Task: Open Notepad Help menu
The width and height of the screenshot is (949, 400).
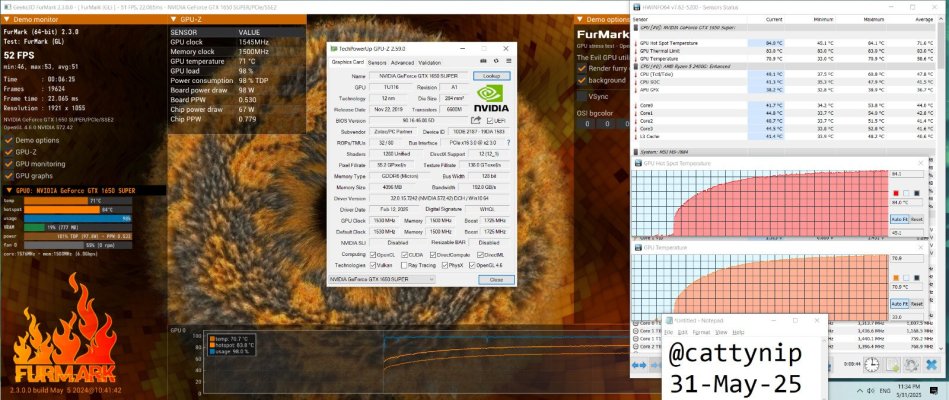Action: pos(738,332)
